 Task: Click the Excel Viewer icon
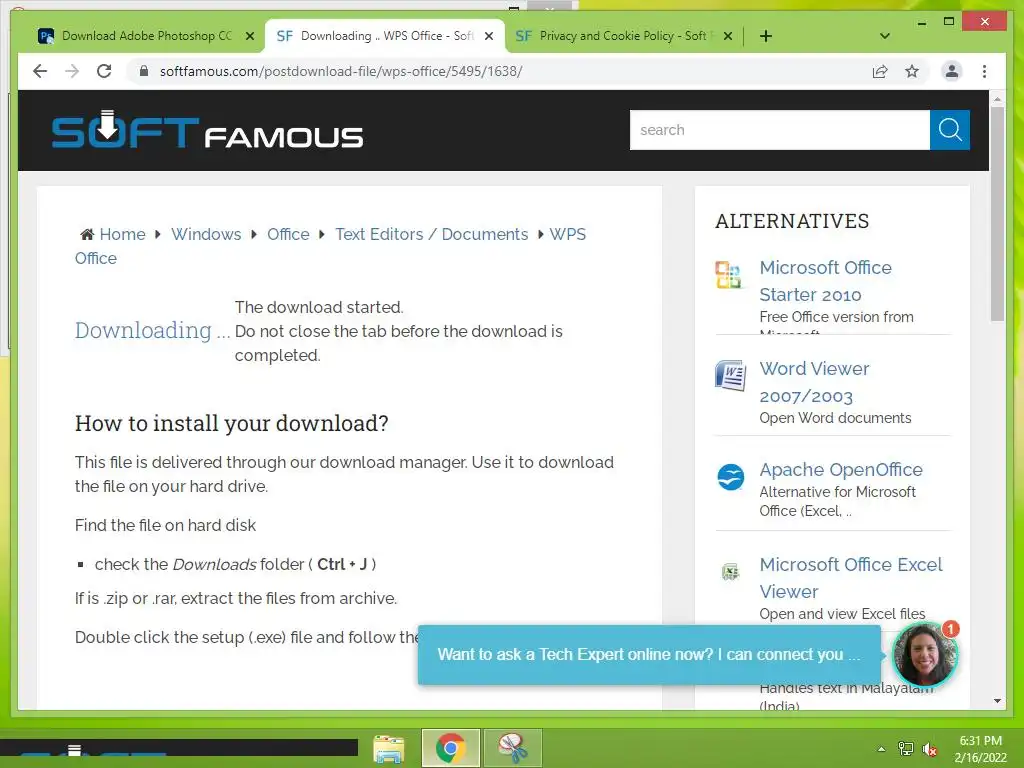point(730,572)
